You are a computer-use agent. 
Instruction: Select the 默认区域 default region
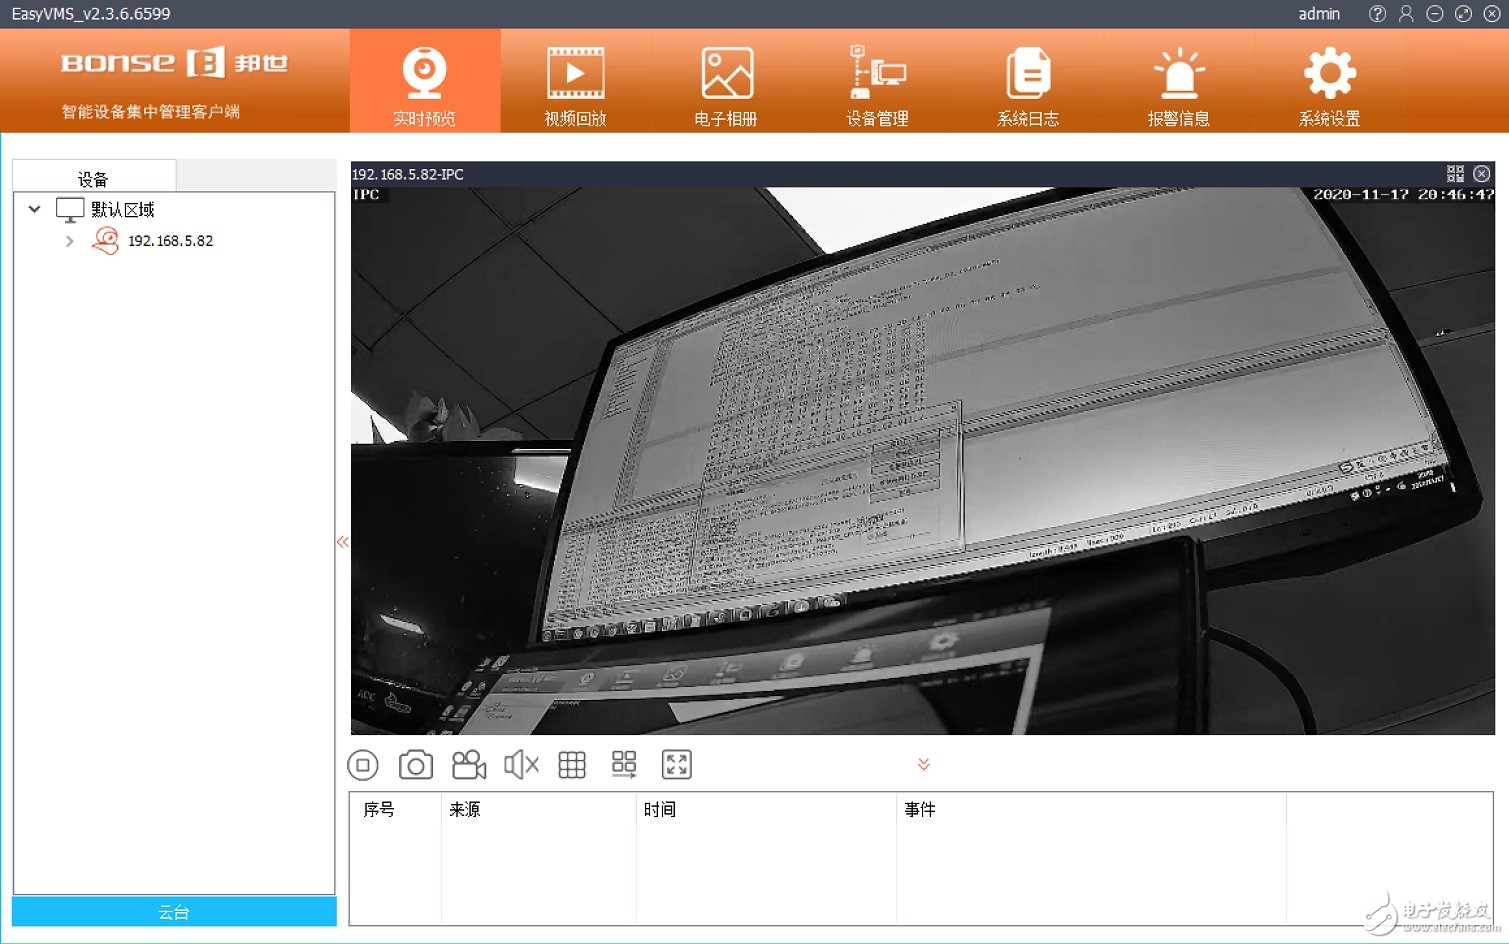[x=122, y=209]
